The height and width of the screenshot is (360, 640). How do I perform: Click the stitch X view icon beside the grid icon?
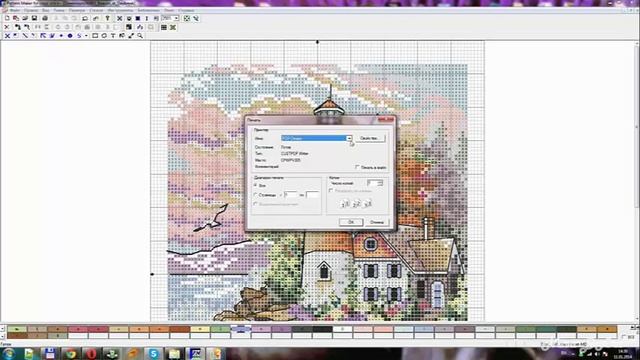coord(173,27)
